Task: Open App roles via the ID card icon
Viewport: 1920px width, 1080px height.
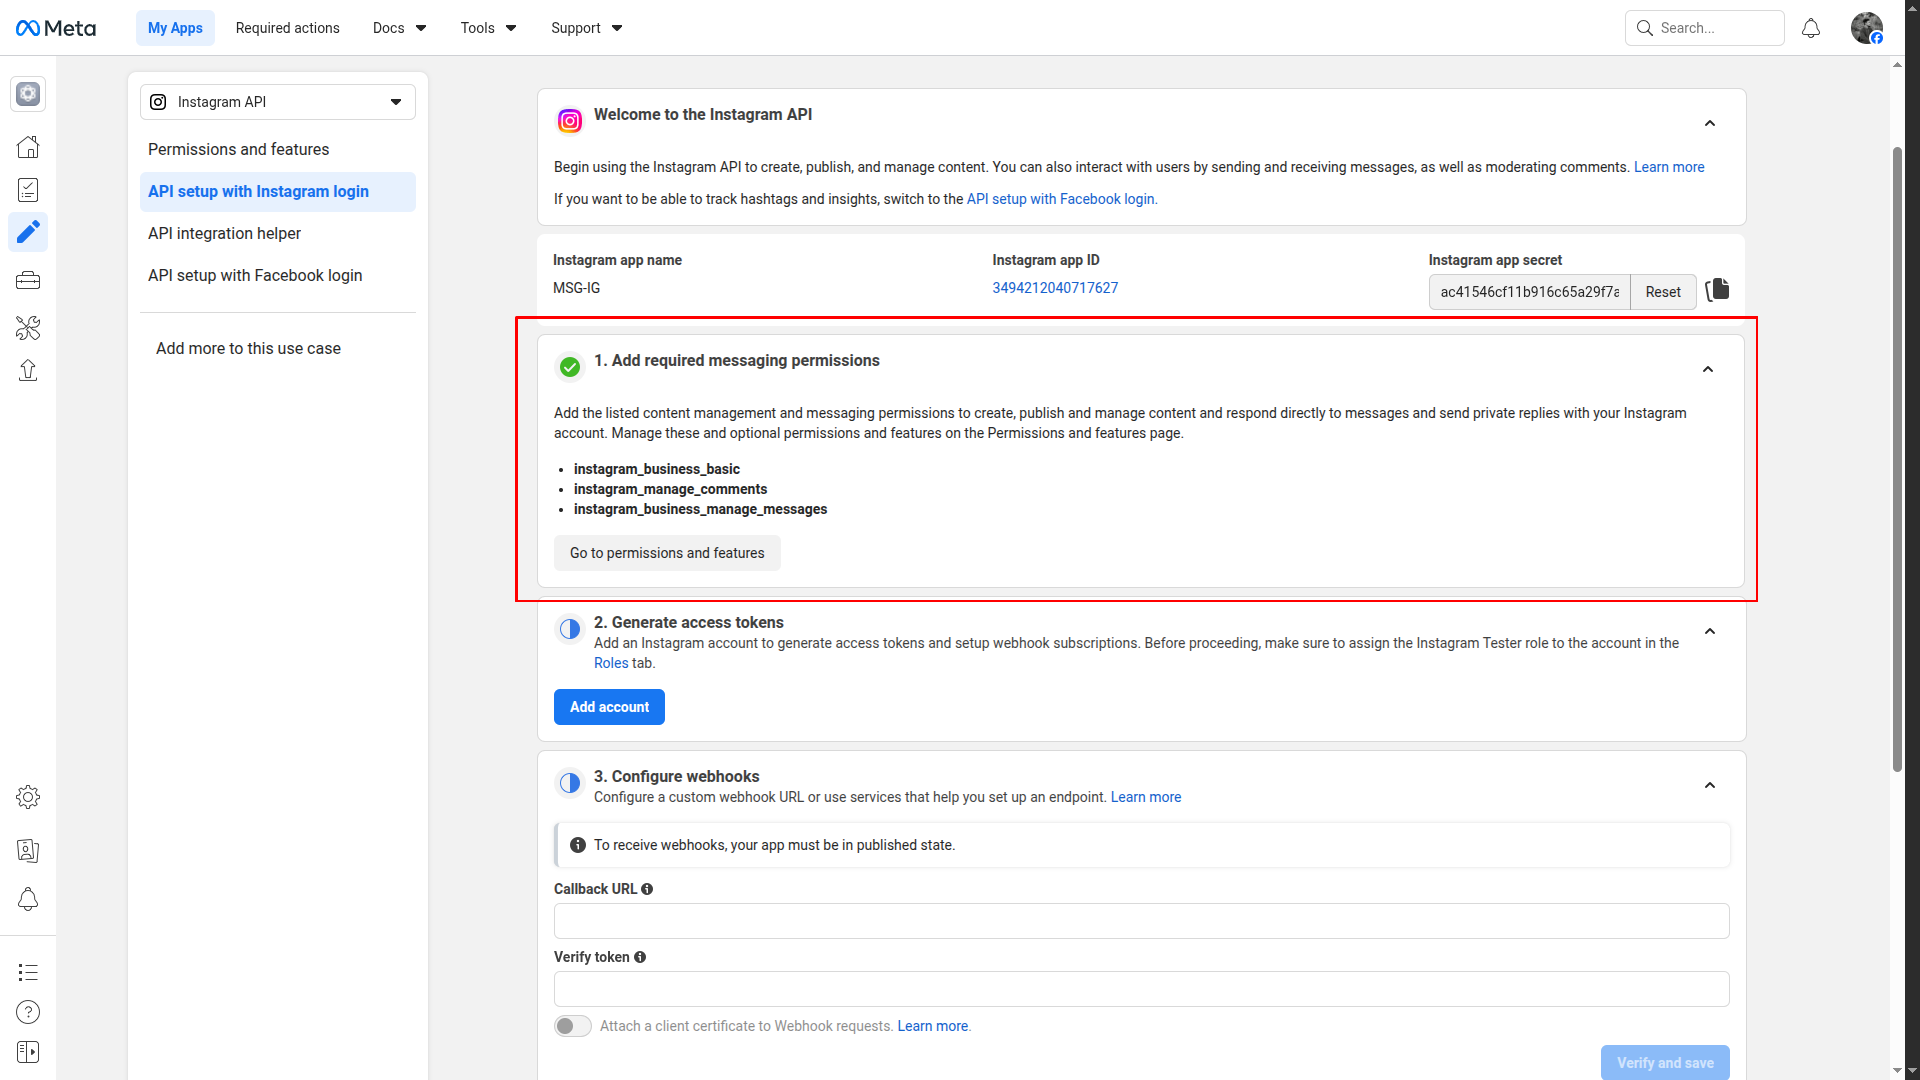Action: point(28,851)
